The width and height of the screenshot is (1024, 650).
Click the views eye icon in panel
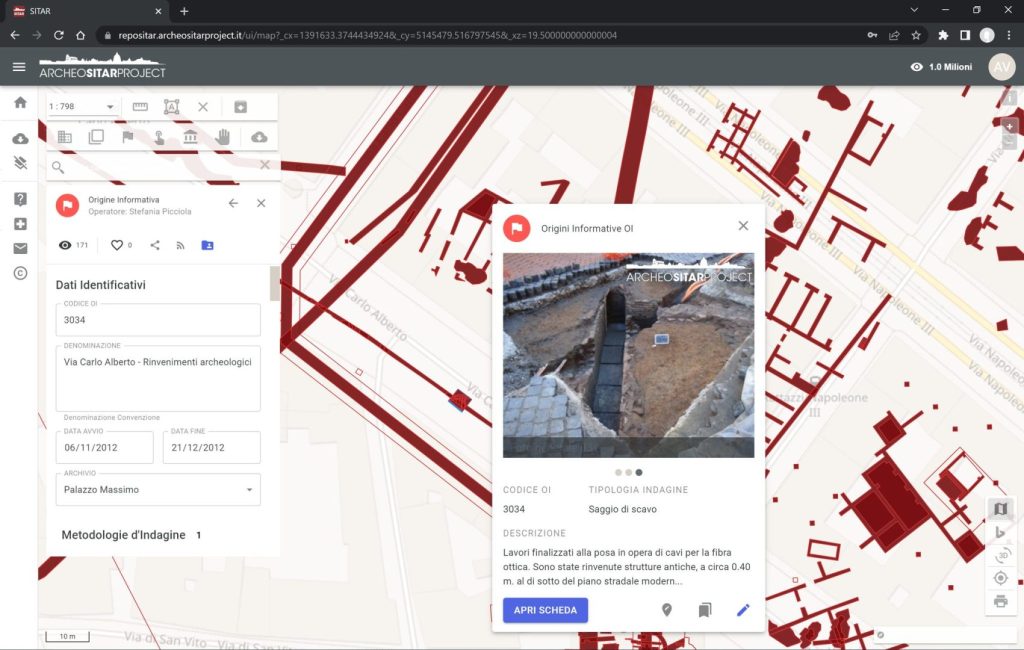coord(65,245)
